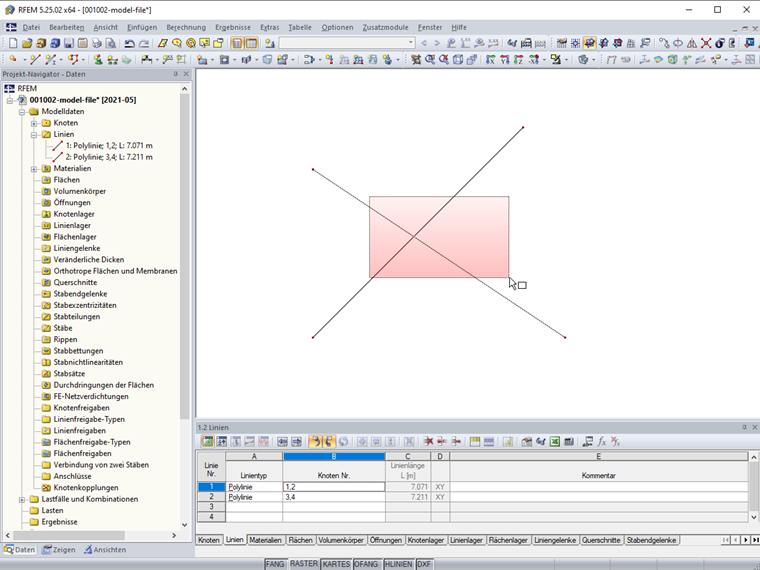760x570 pixels.
Task: Expand the Knoten folder
Action: [x=34, y=123]
